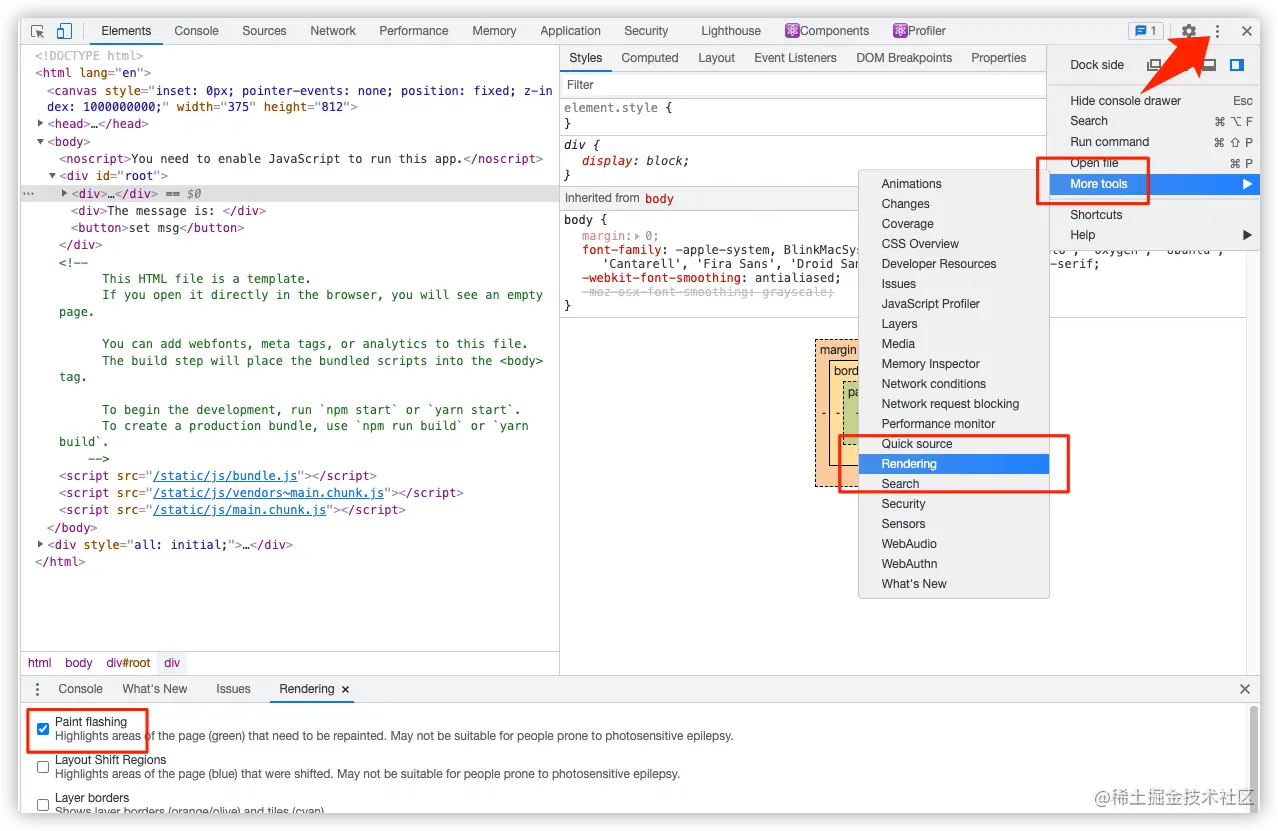The height and width of the screenshot is (831, 1278).
Task: Open DevTools settings gear
Action: [1189, 31]
